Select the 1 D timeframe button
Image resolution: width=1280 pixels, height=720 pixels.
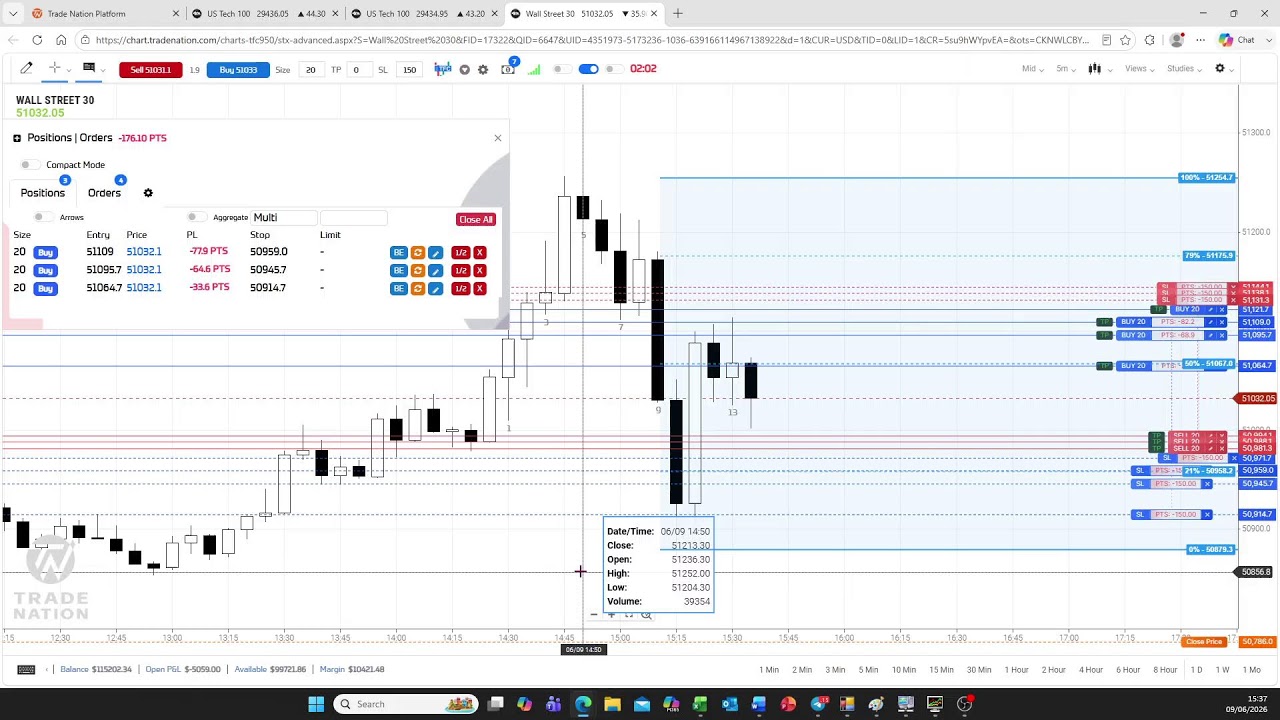tap(1196, 670)
